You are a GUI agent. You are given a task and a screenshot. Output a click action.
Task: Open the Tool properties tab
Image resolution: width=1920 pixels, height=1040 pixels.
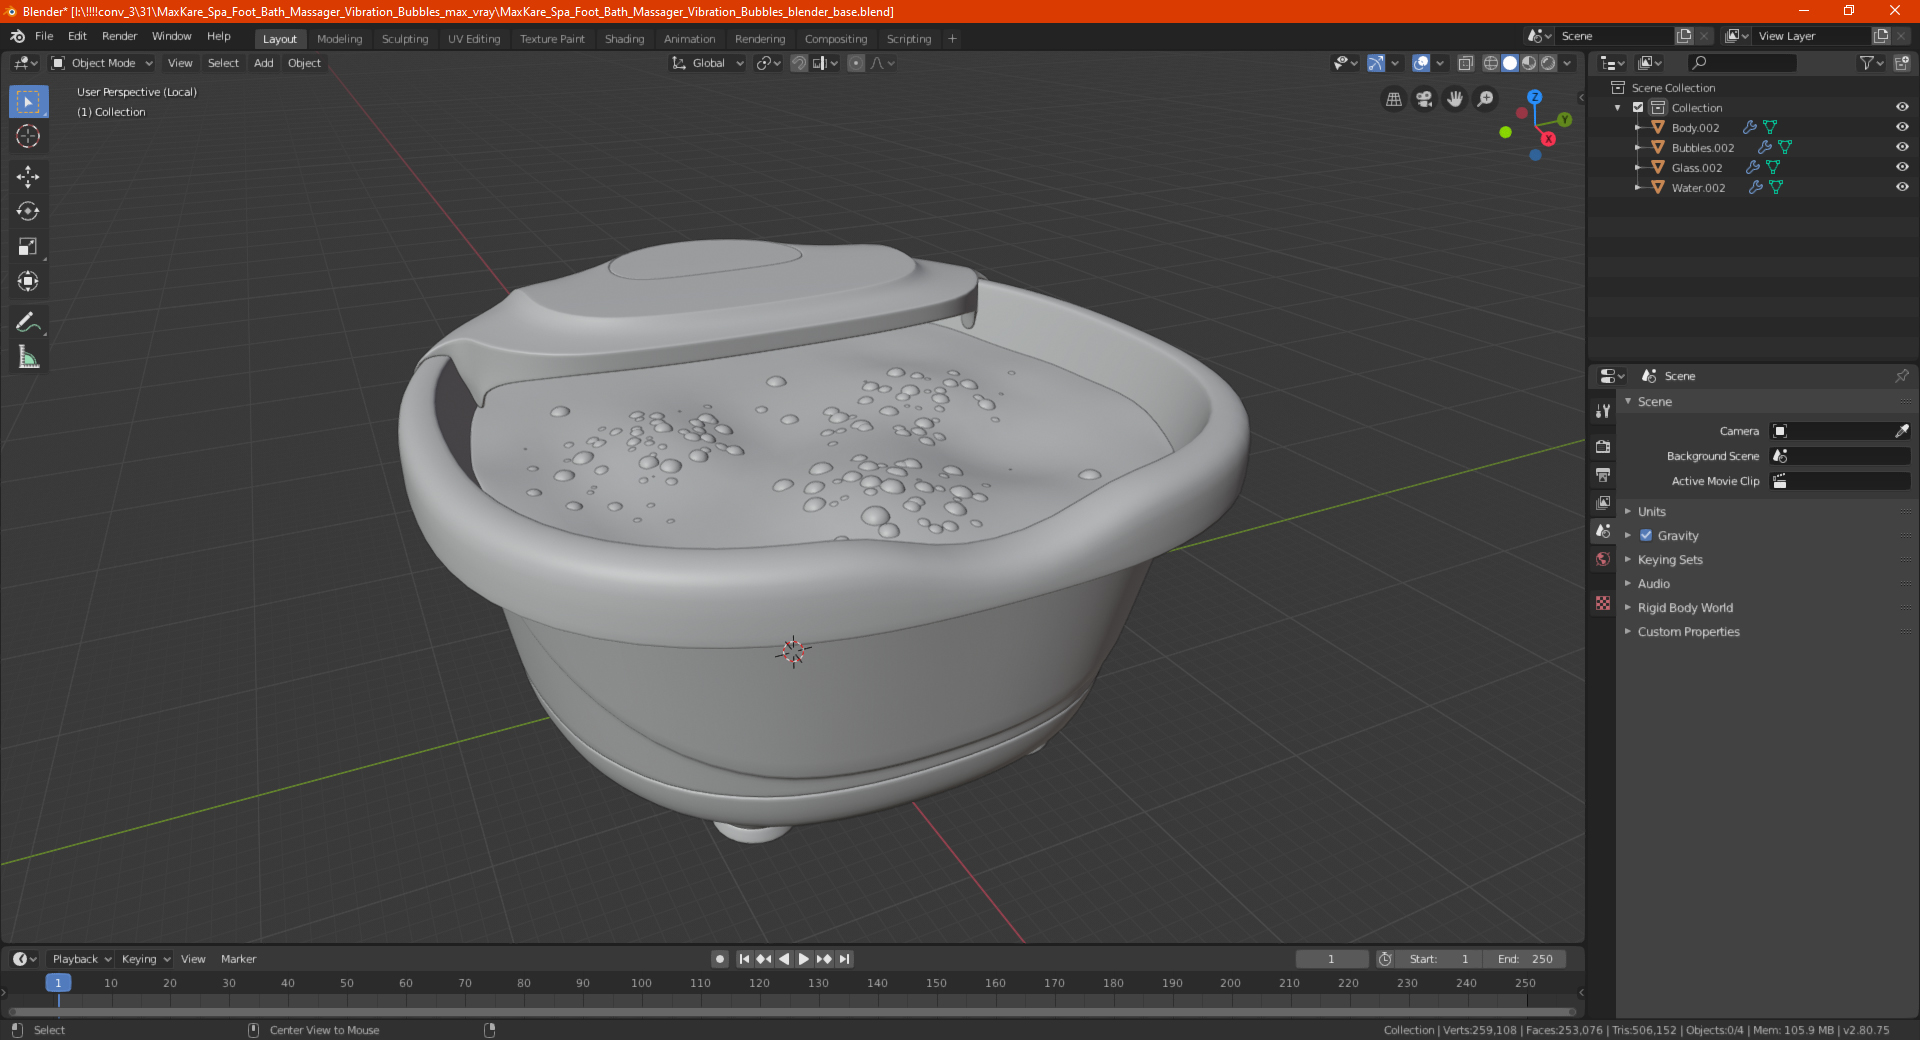point(1603,410)
